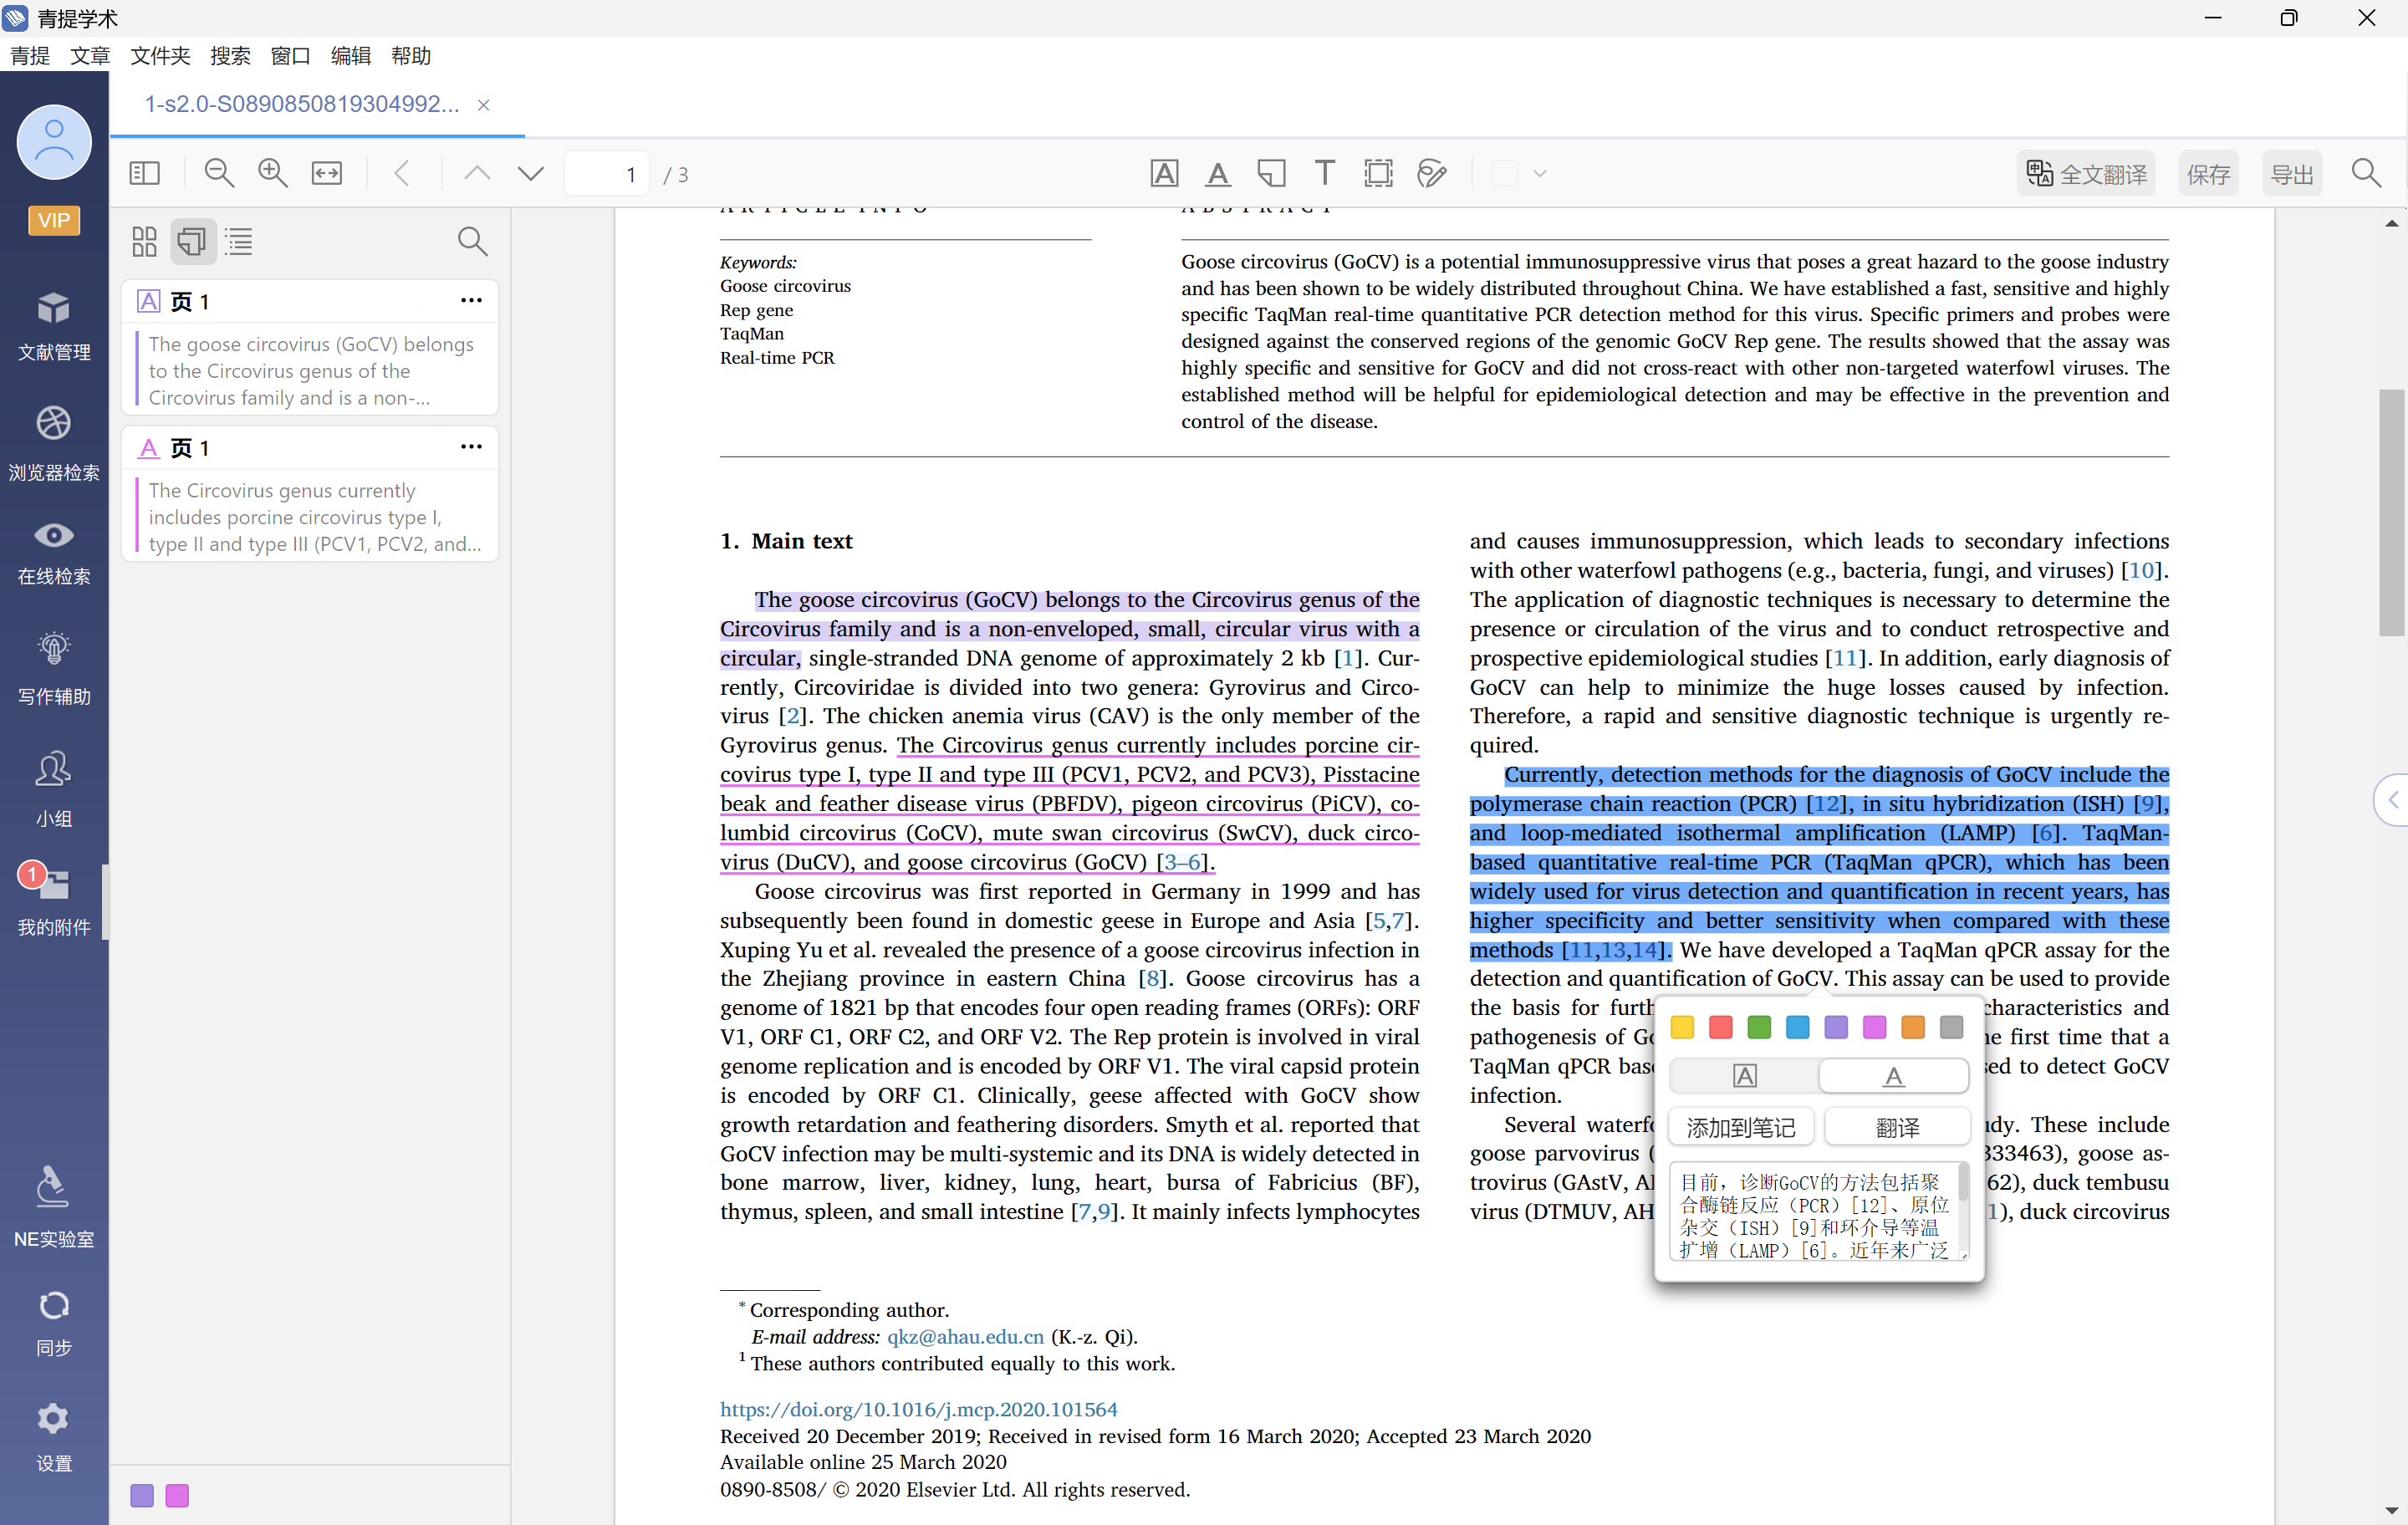Select the text insert tool

click(1324, 173)
